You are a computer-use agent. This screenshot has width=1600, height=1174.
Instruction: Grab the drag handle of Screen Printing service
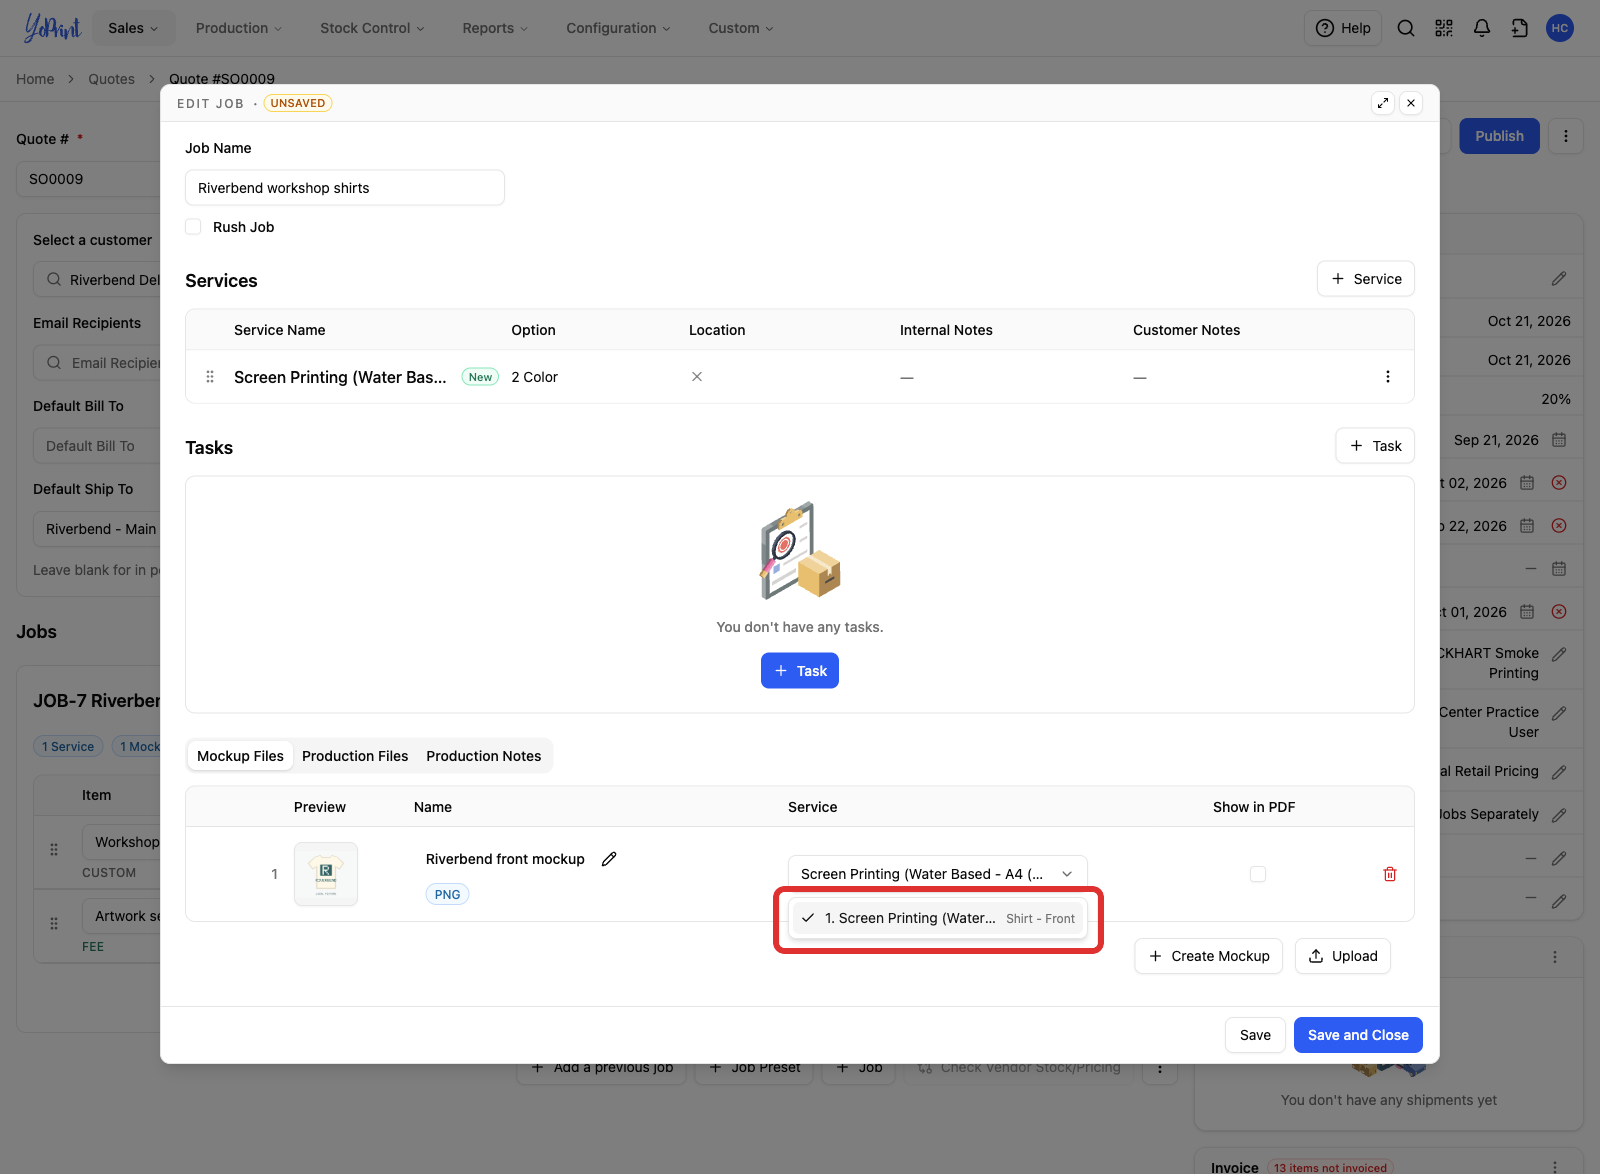tap(210, 377)
